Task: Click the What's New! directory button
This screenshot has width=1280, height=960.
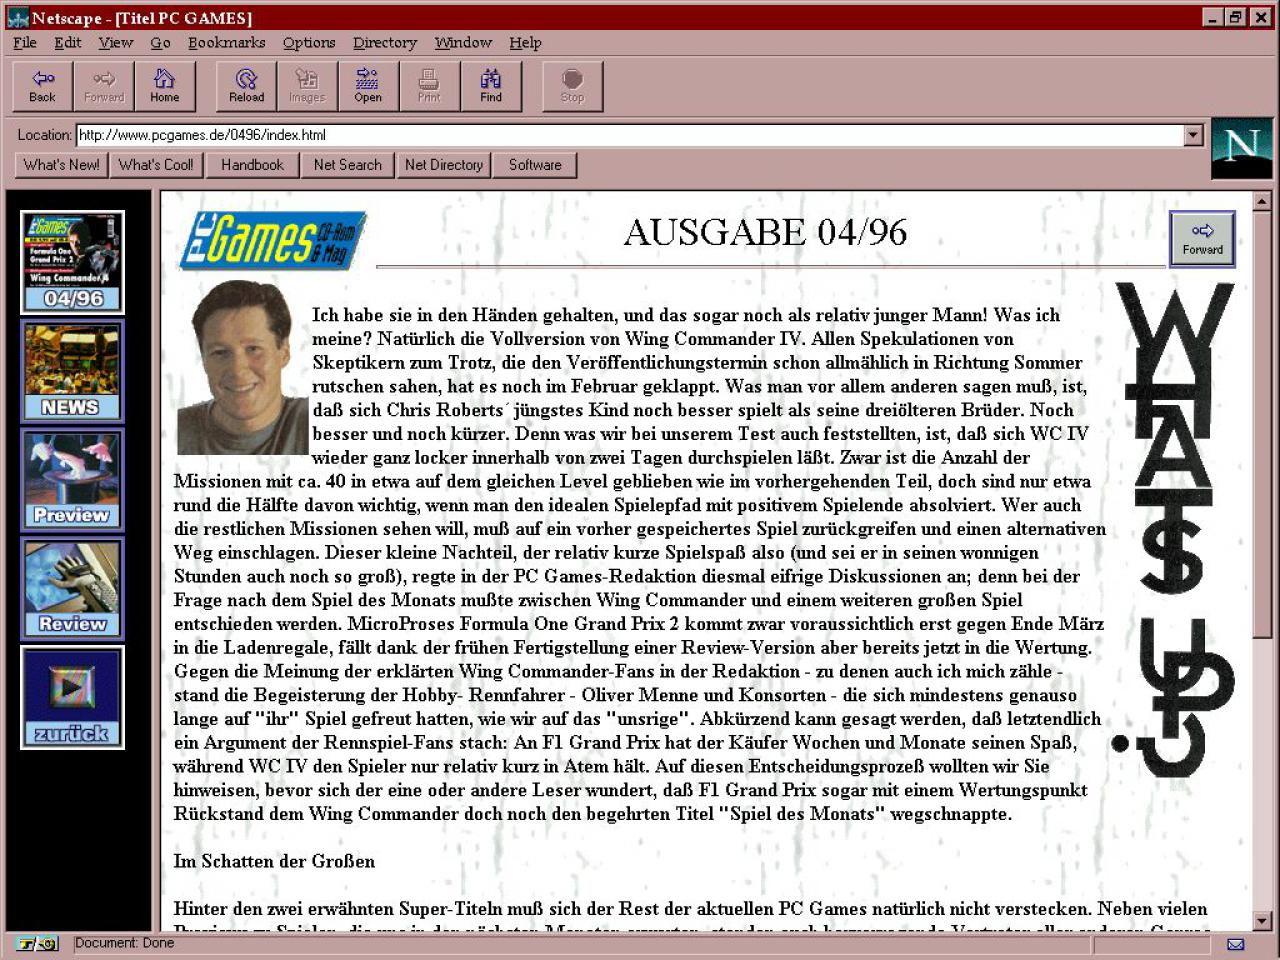Action: 62,165
